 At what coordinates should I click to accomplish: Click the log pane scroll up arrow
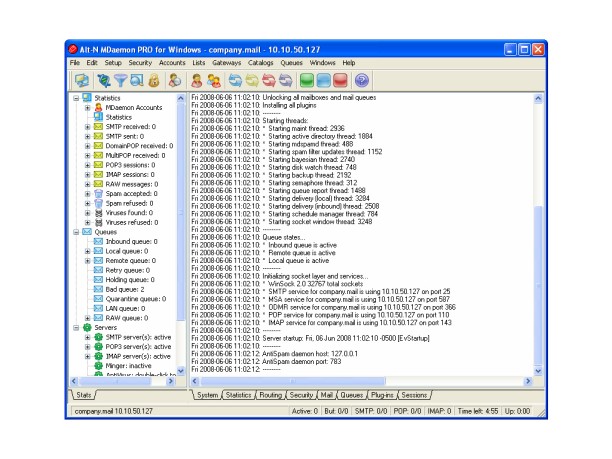(538, 98)
